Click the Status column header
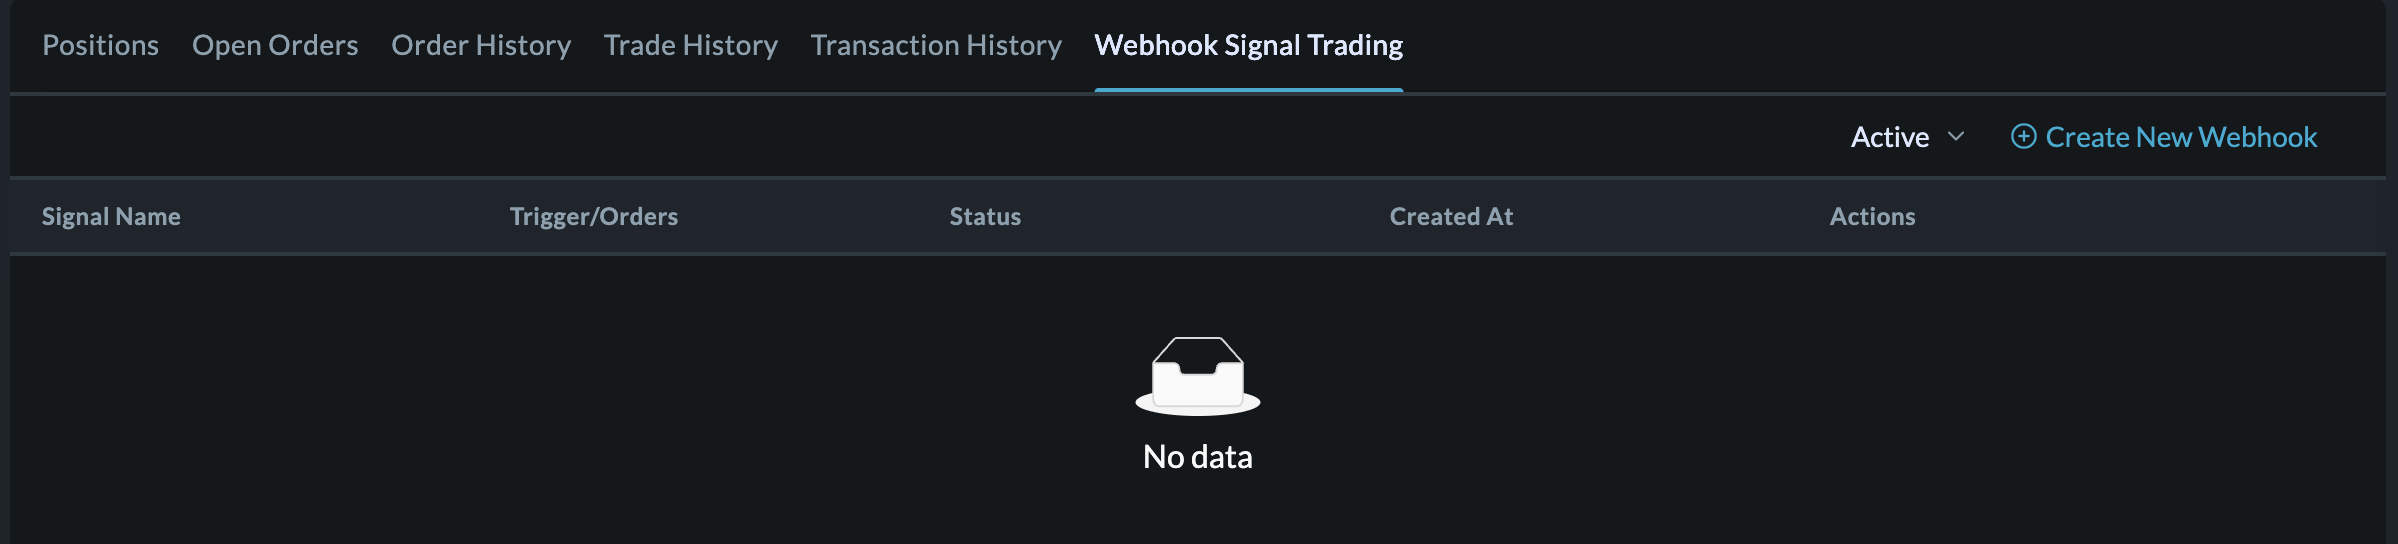 985,216
